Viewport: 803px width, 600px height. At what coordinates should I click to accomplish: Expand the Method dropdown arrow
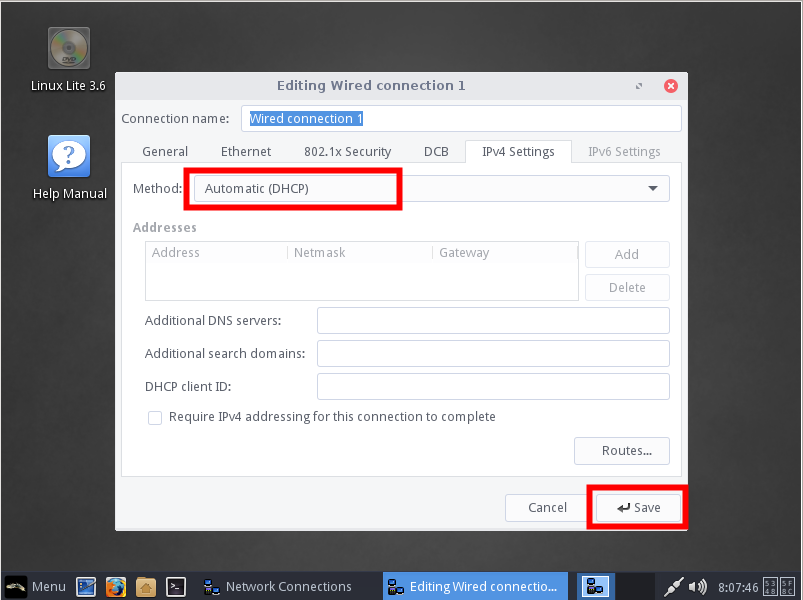tap(652, 188)
